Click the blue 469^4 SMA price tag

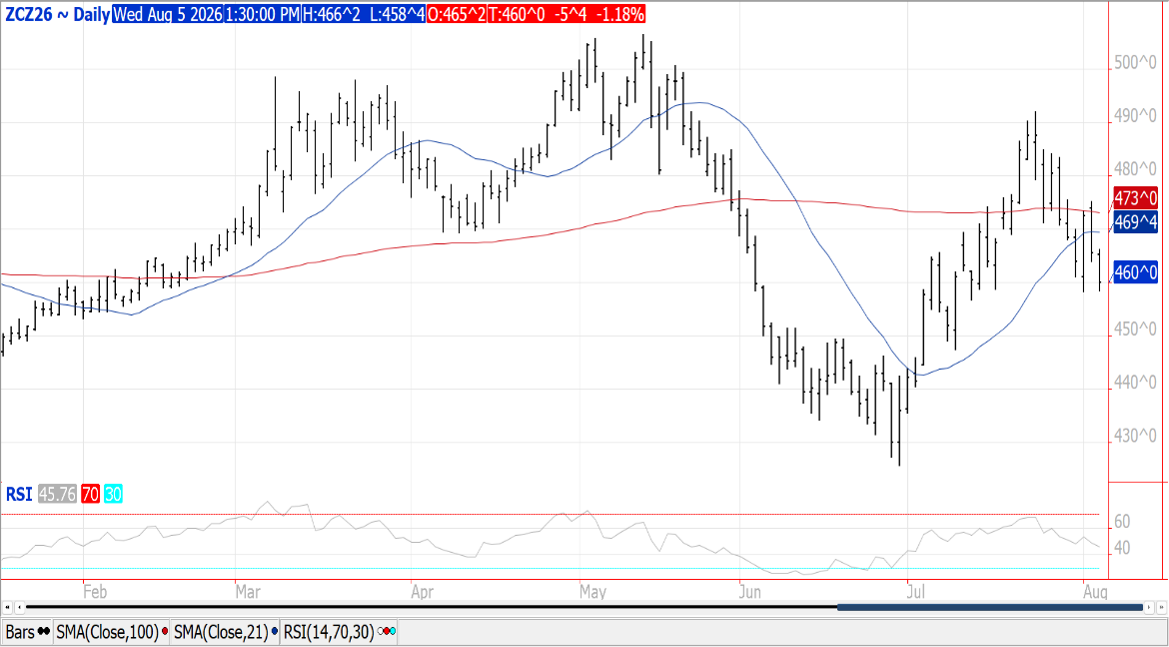point(1135,222)
